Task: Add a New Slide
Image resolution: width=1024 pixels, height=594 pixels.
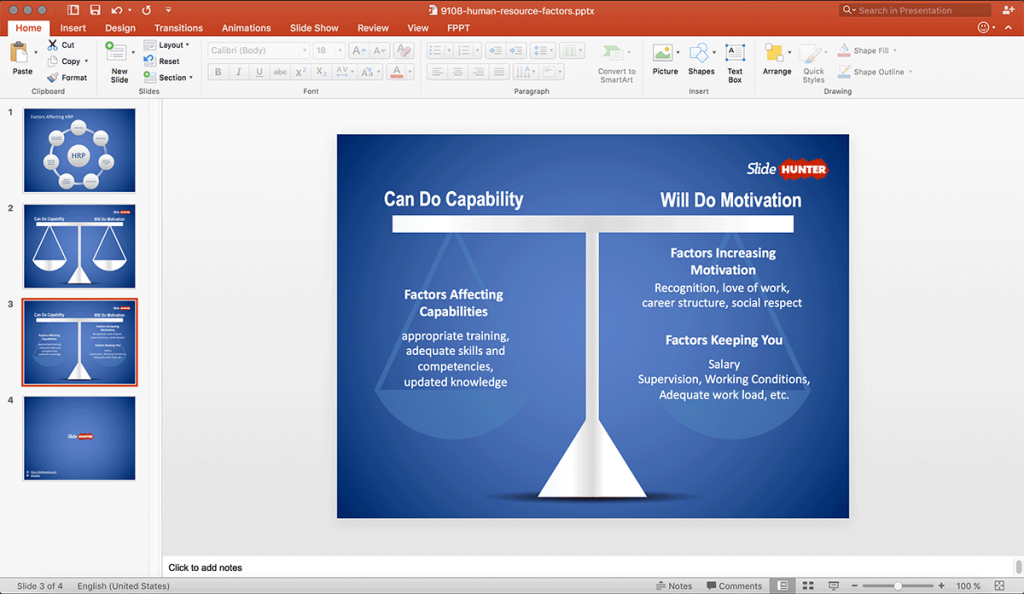Action: [x=119, y=62]
